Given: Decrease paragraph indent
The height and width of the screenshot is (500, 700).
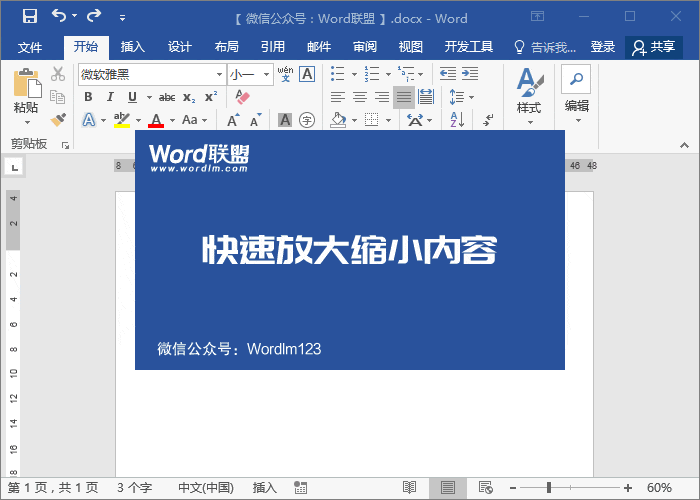Looking at the screenshot, I should click(x=448, y=73).
